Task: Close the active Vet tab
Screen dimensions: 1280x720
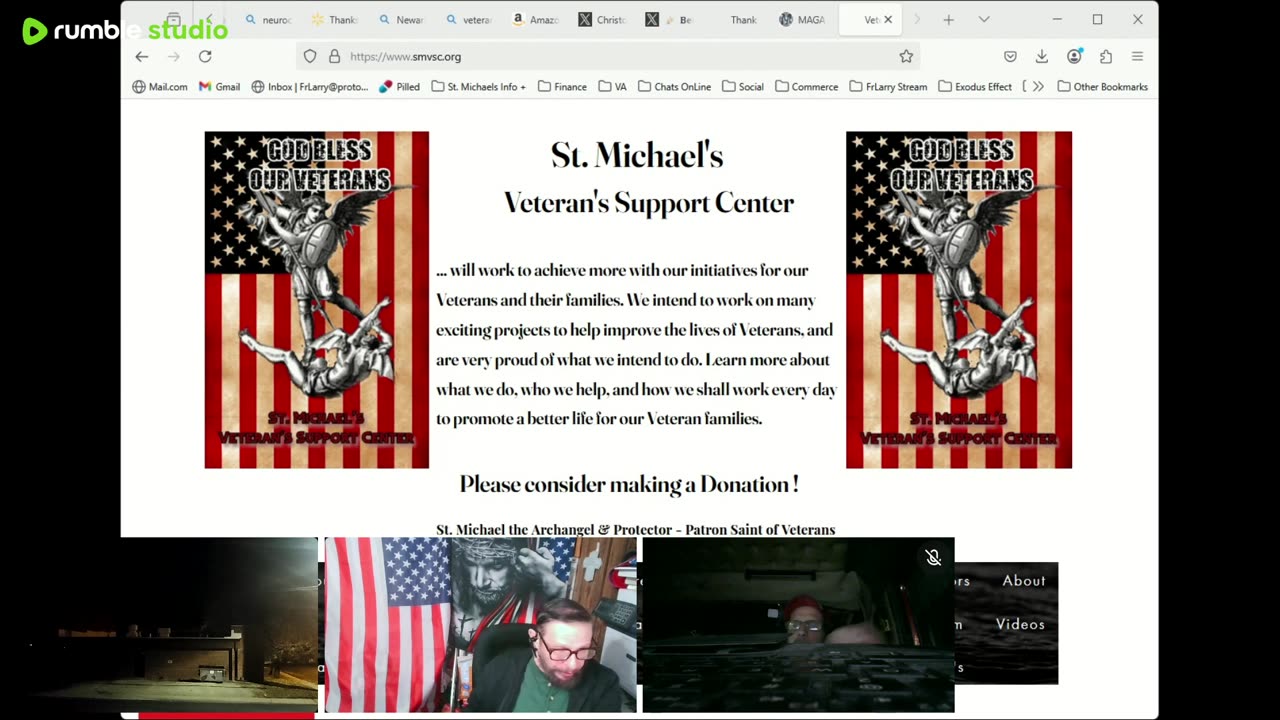Action: coord(887,20)
